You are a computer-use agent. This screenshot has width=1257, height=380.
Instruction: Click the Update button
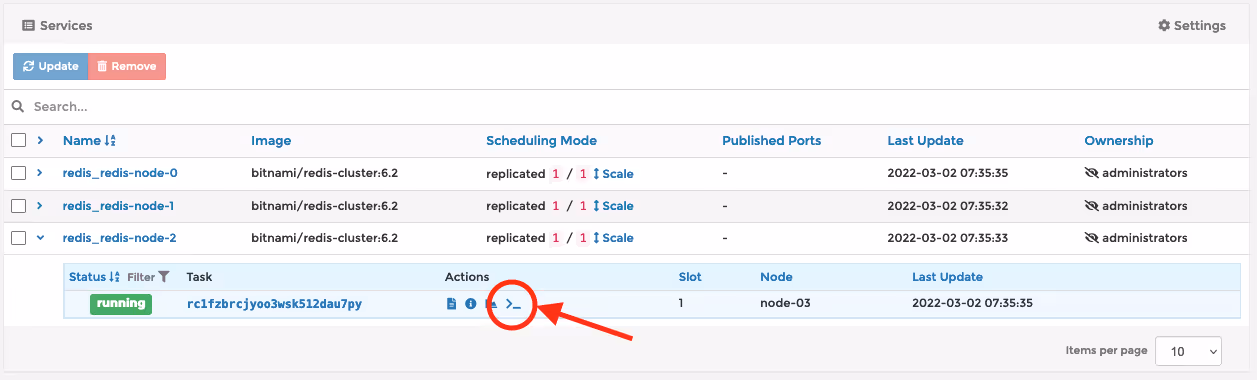pos(50,66)
